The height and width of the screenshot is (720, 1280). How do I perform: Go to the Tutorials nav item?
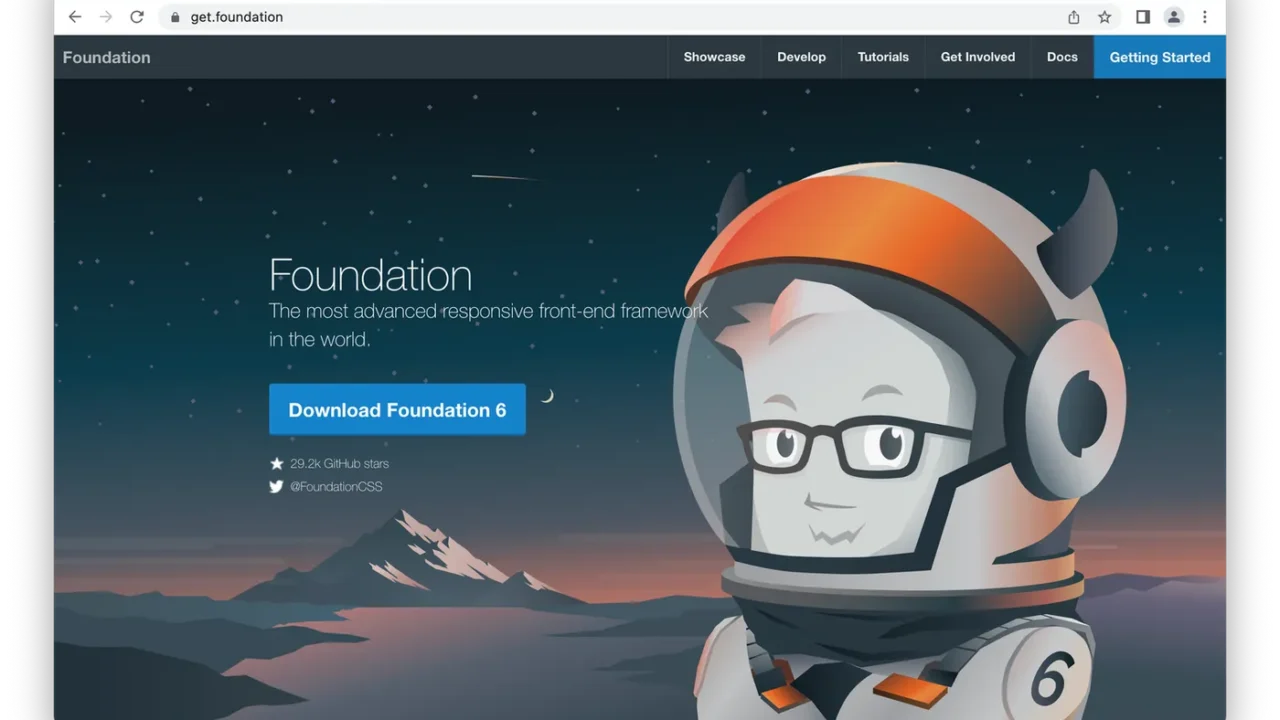pos(883,57)
